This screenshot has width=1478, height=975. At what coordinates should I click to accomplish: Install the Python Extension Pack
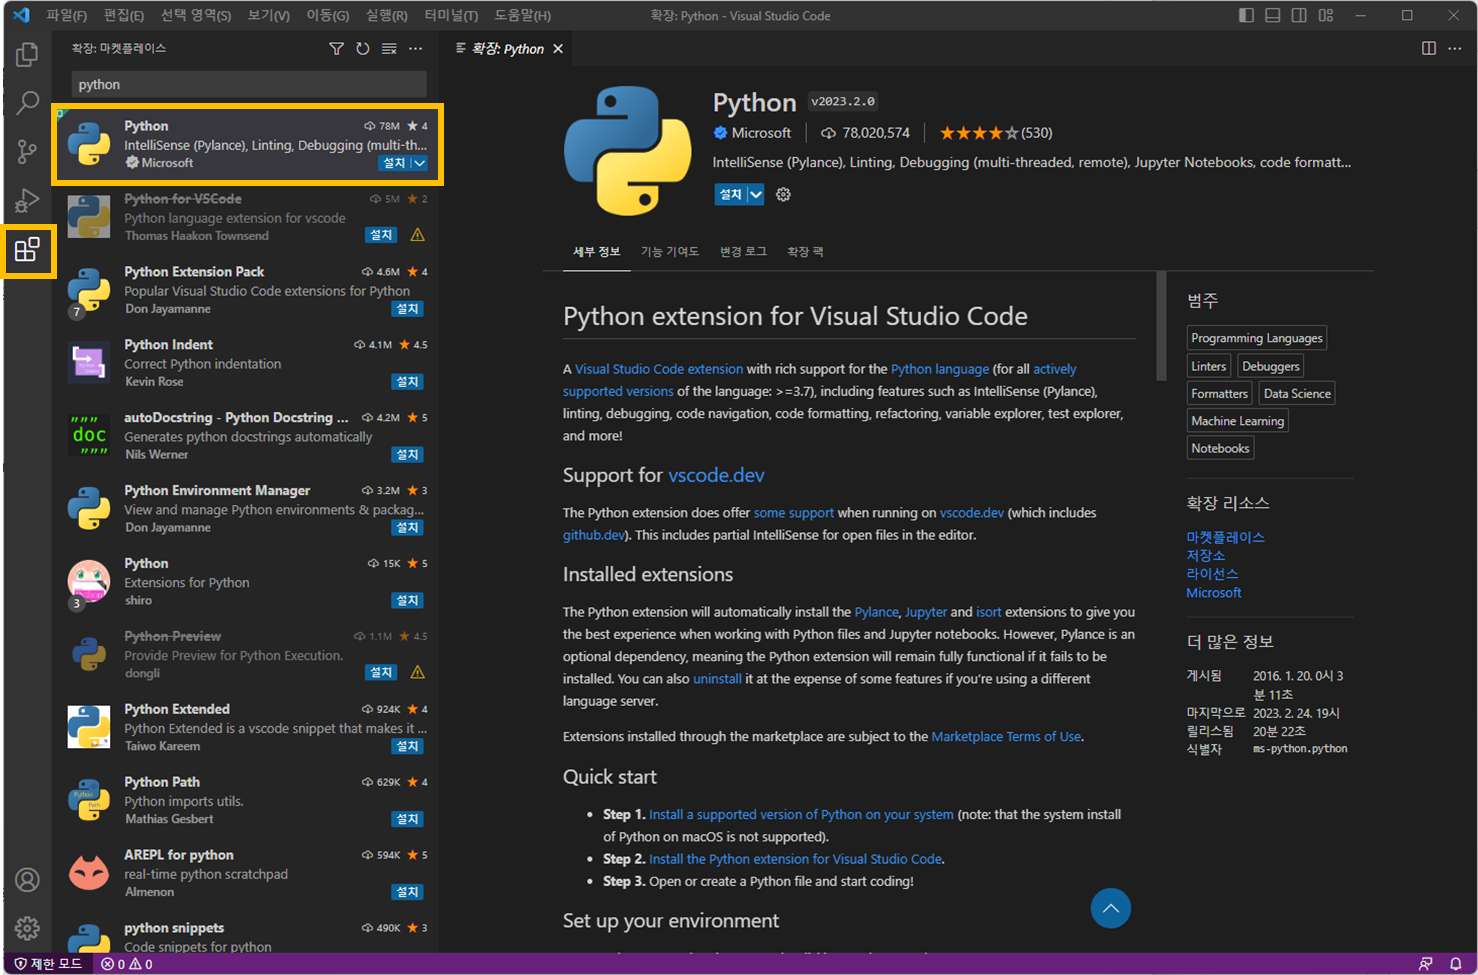tap(407, 309)
